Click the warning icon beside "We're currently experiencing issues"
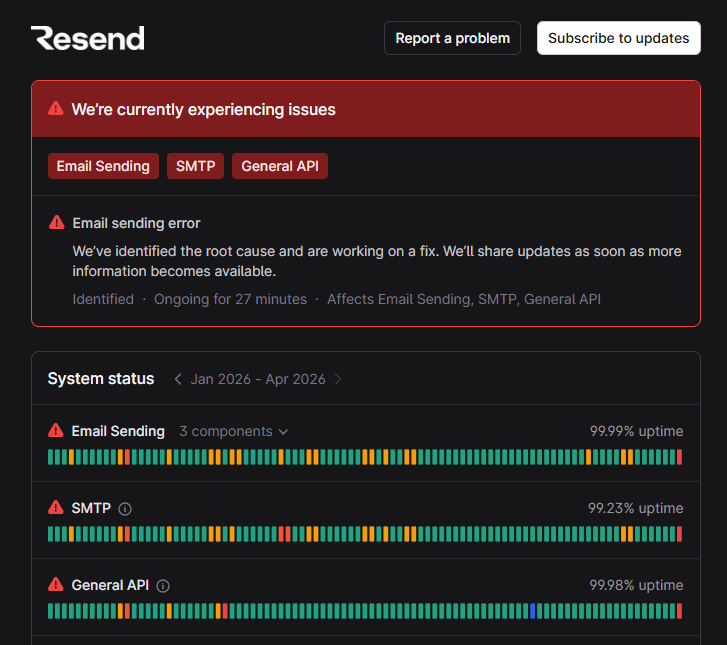Screen dimensions: 727x645 56,109
